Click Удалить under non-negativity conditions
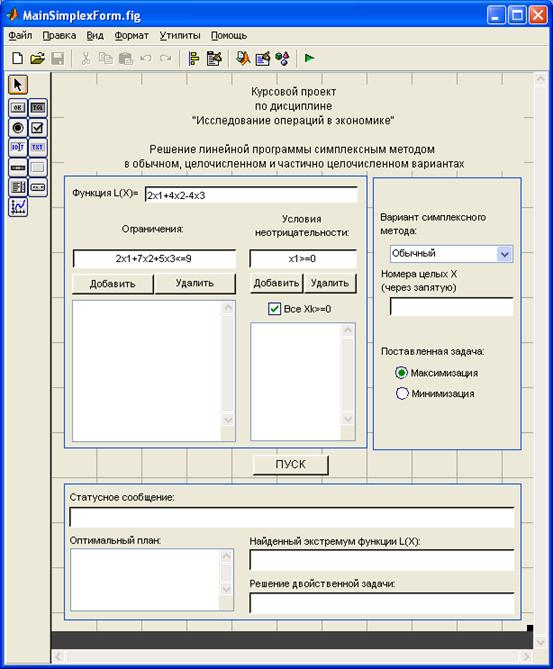Image resolution: width=553 pixels, height=669 pixels. tap(330, 283)
